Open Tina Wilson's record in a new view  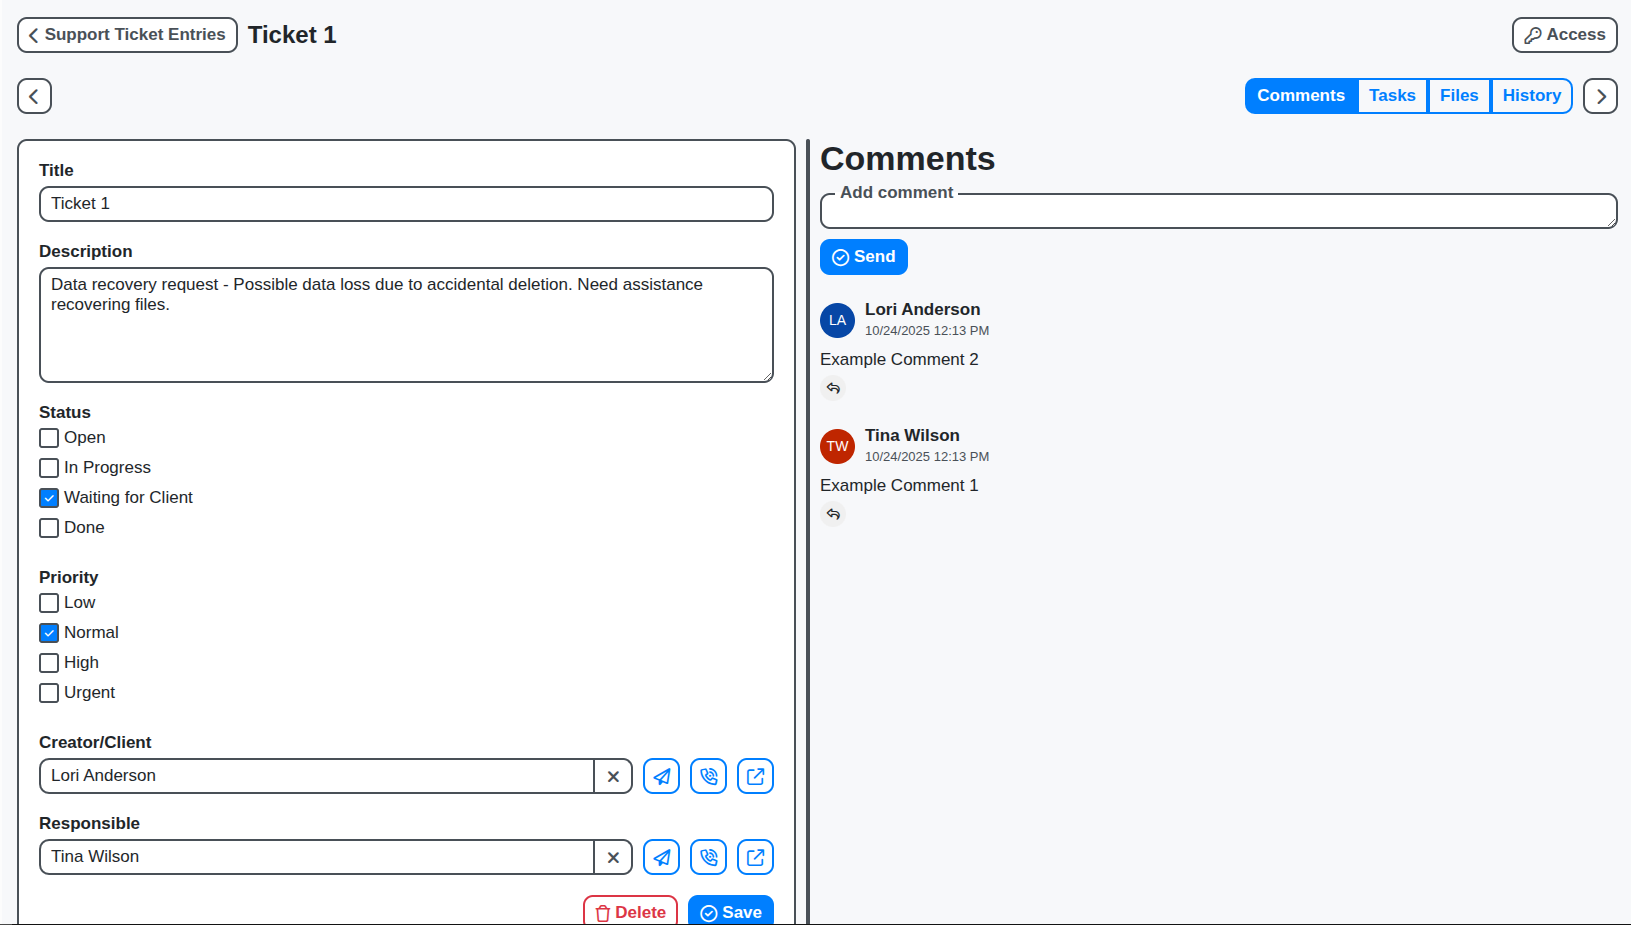[755, 857]
